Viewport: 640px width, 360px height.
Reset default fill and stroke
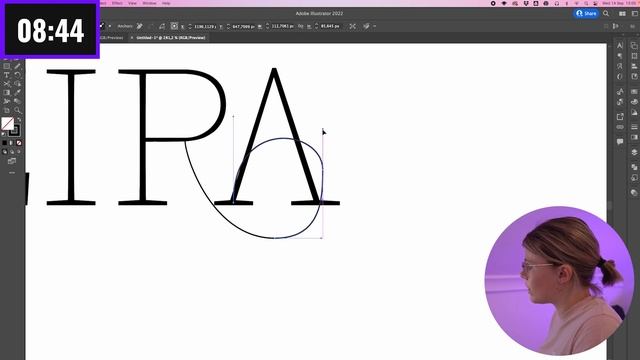[x=4, y=133]
